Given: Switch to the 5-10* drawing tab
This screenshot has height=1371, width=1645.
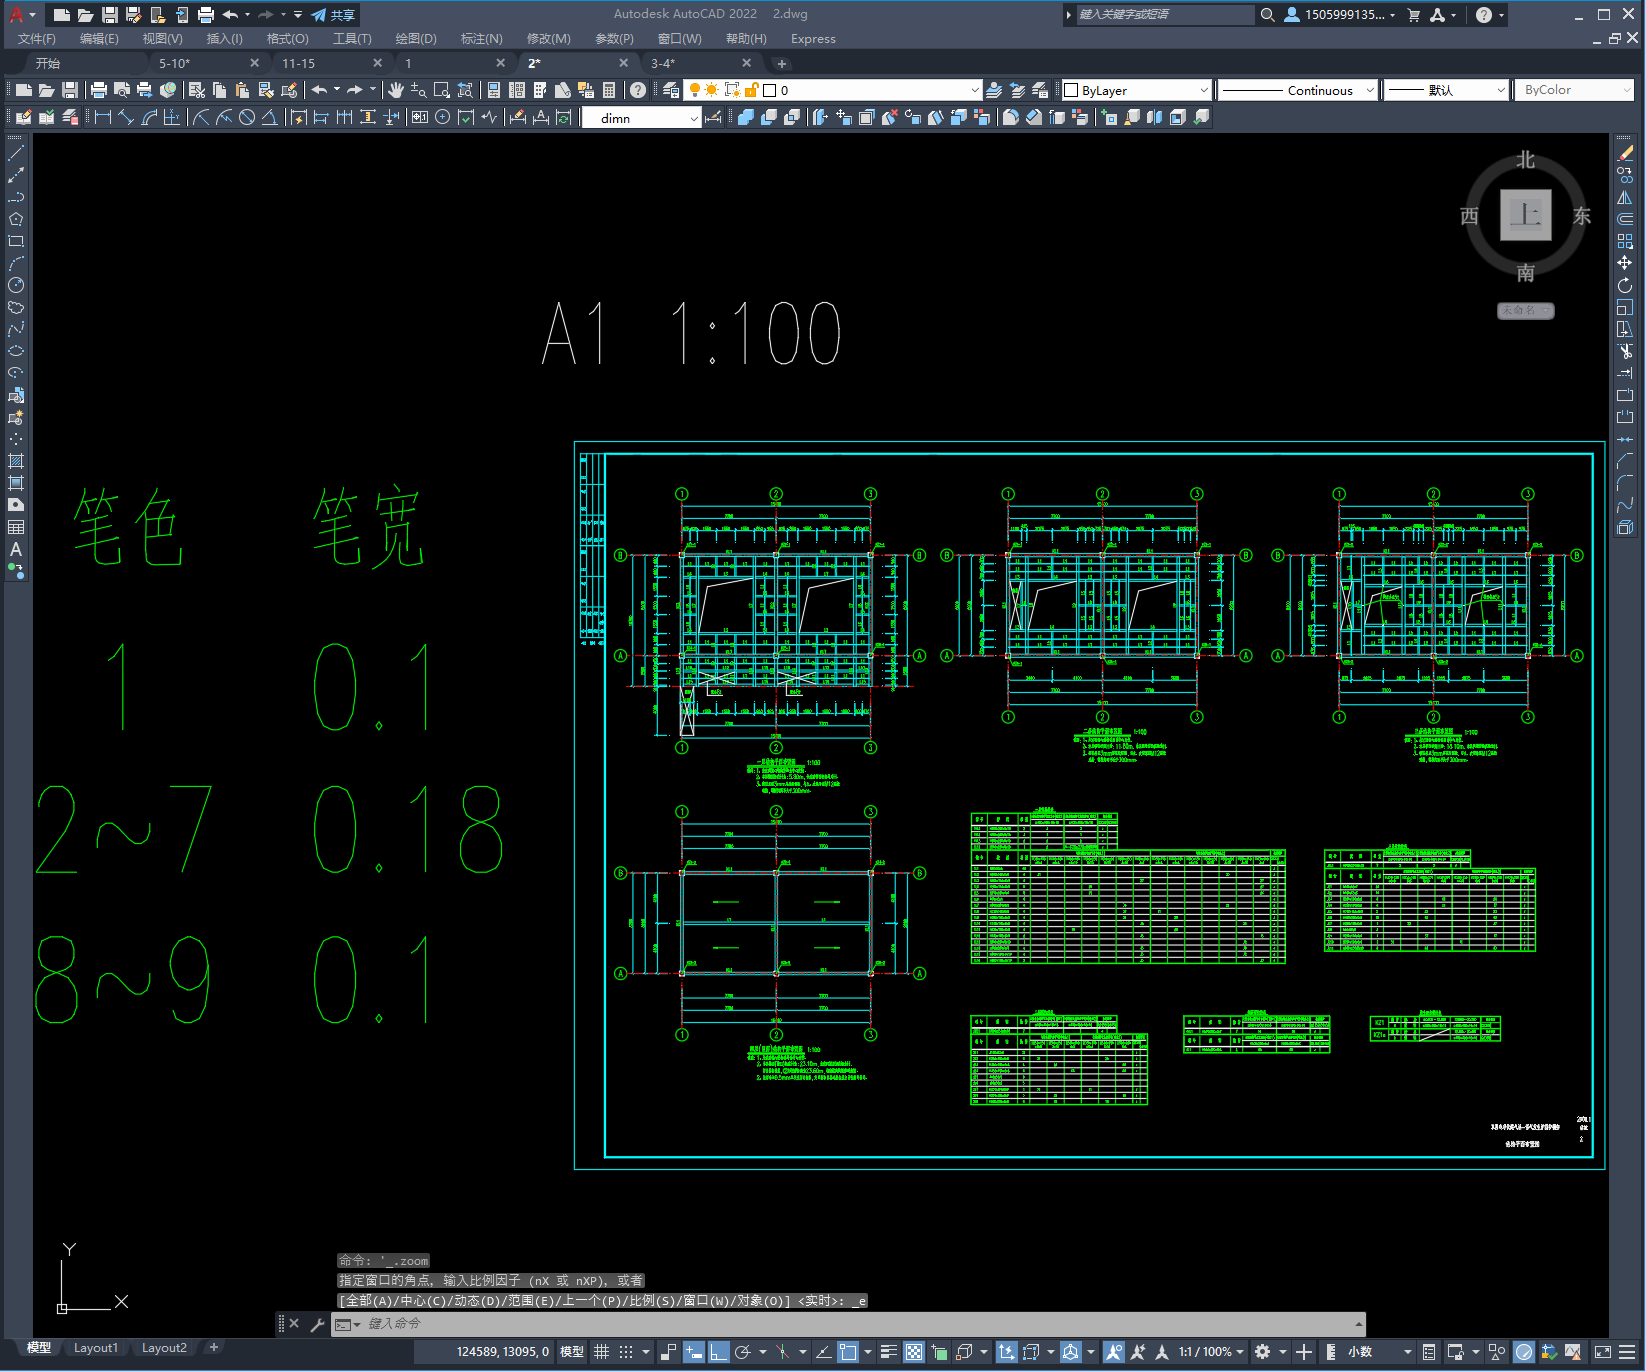Looking at the screenshot, I should tap(174, 63).
